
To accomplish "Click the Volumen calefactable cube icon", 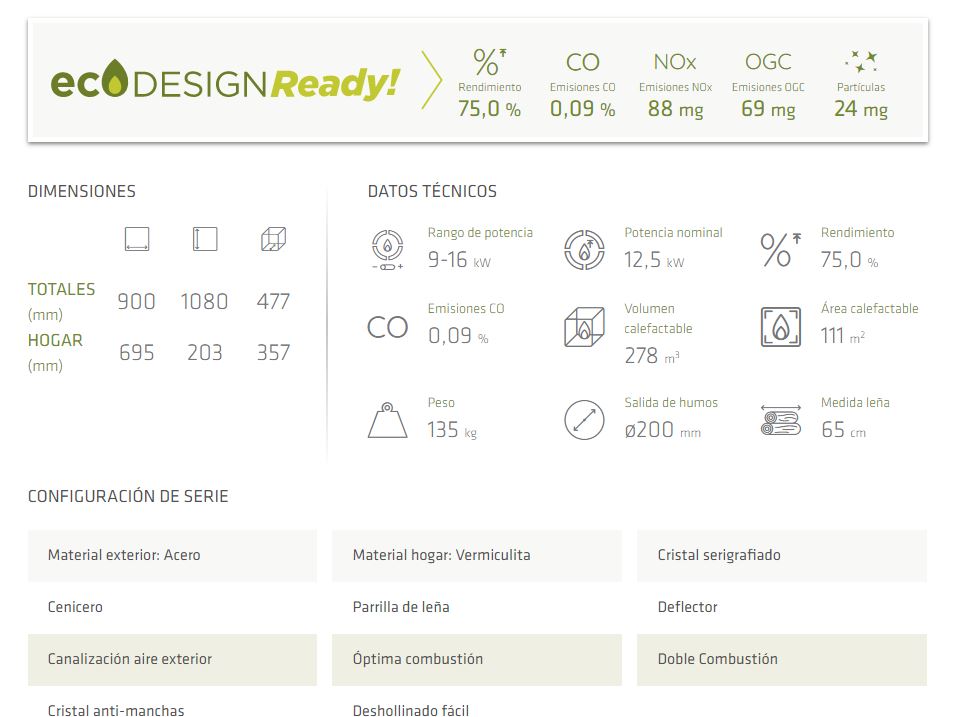I will (x=584, y=327).
